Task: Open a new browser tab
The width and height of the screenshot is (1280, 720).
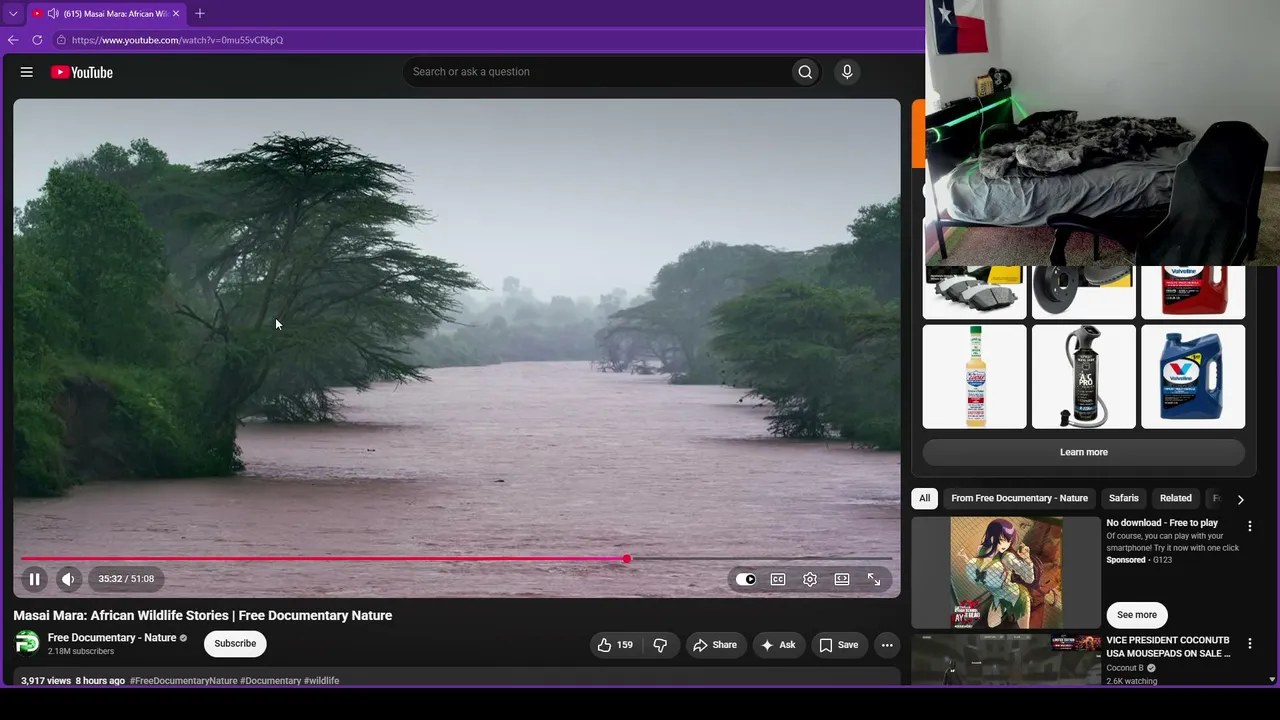Action: tap(200, 13)
